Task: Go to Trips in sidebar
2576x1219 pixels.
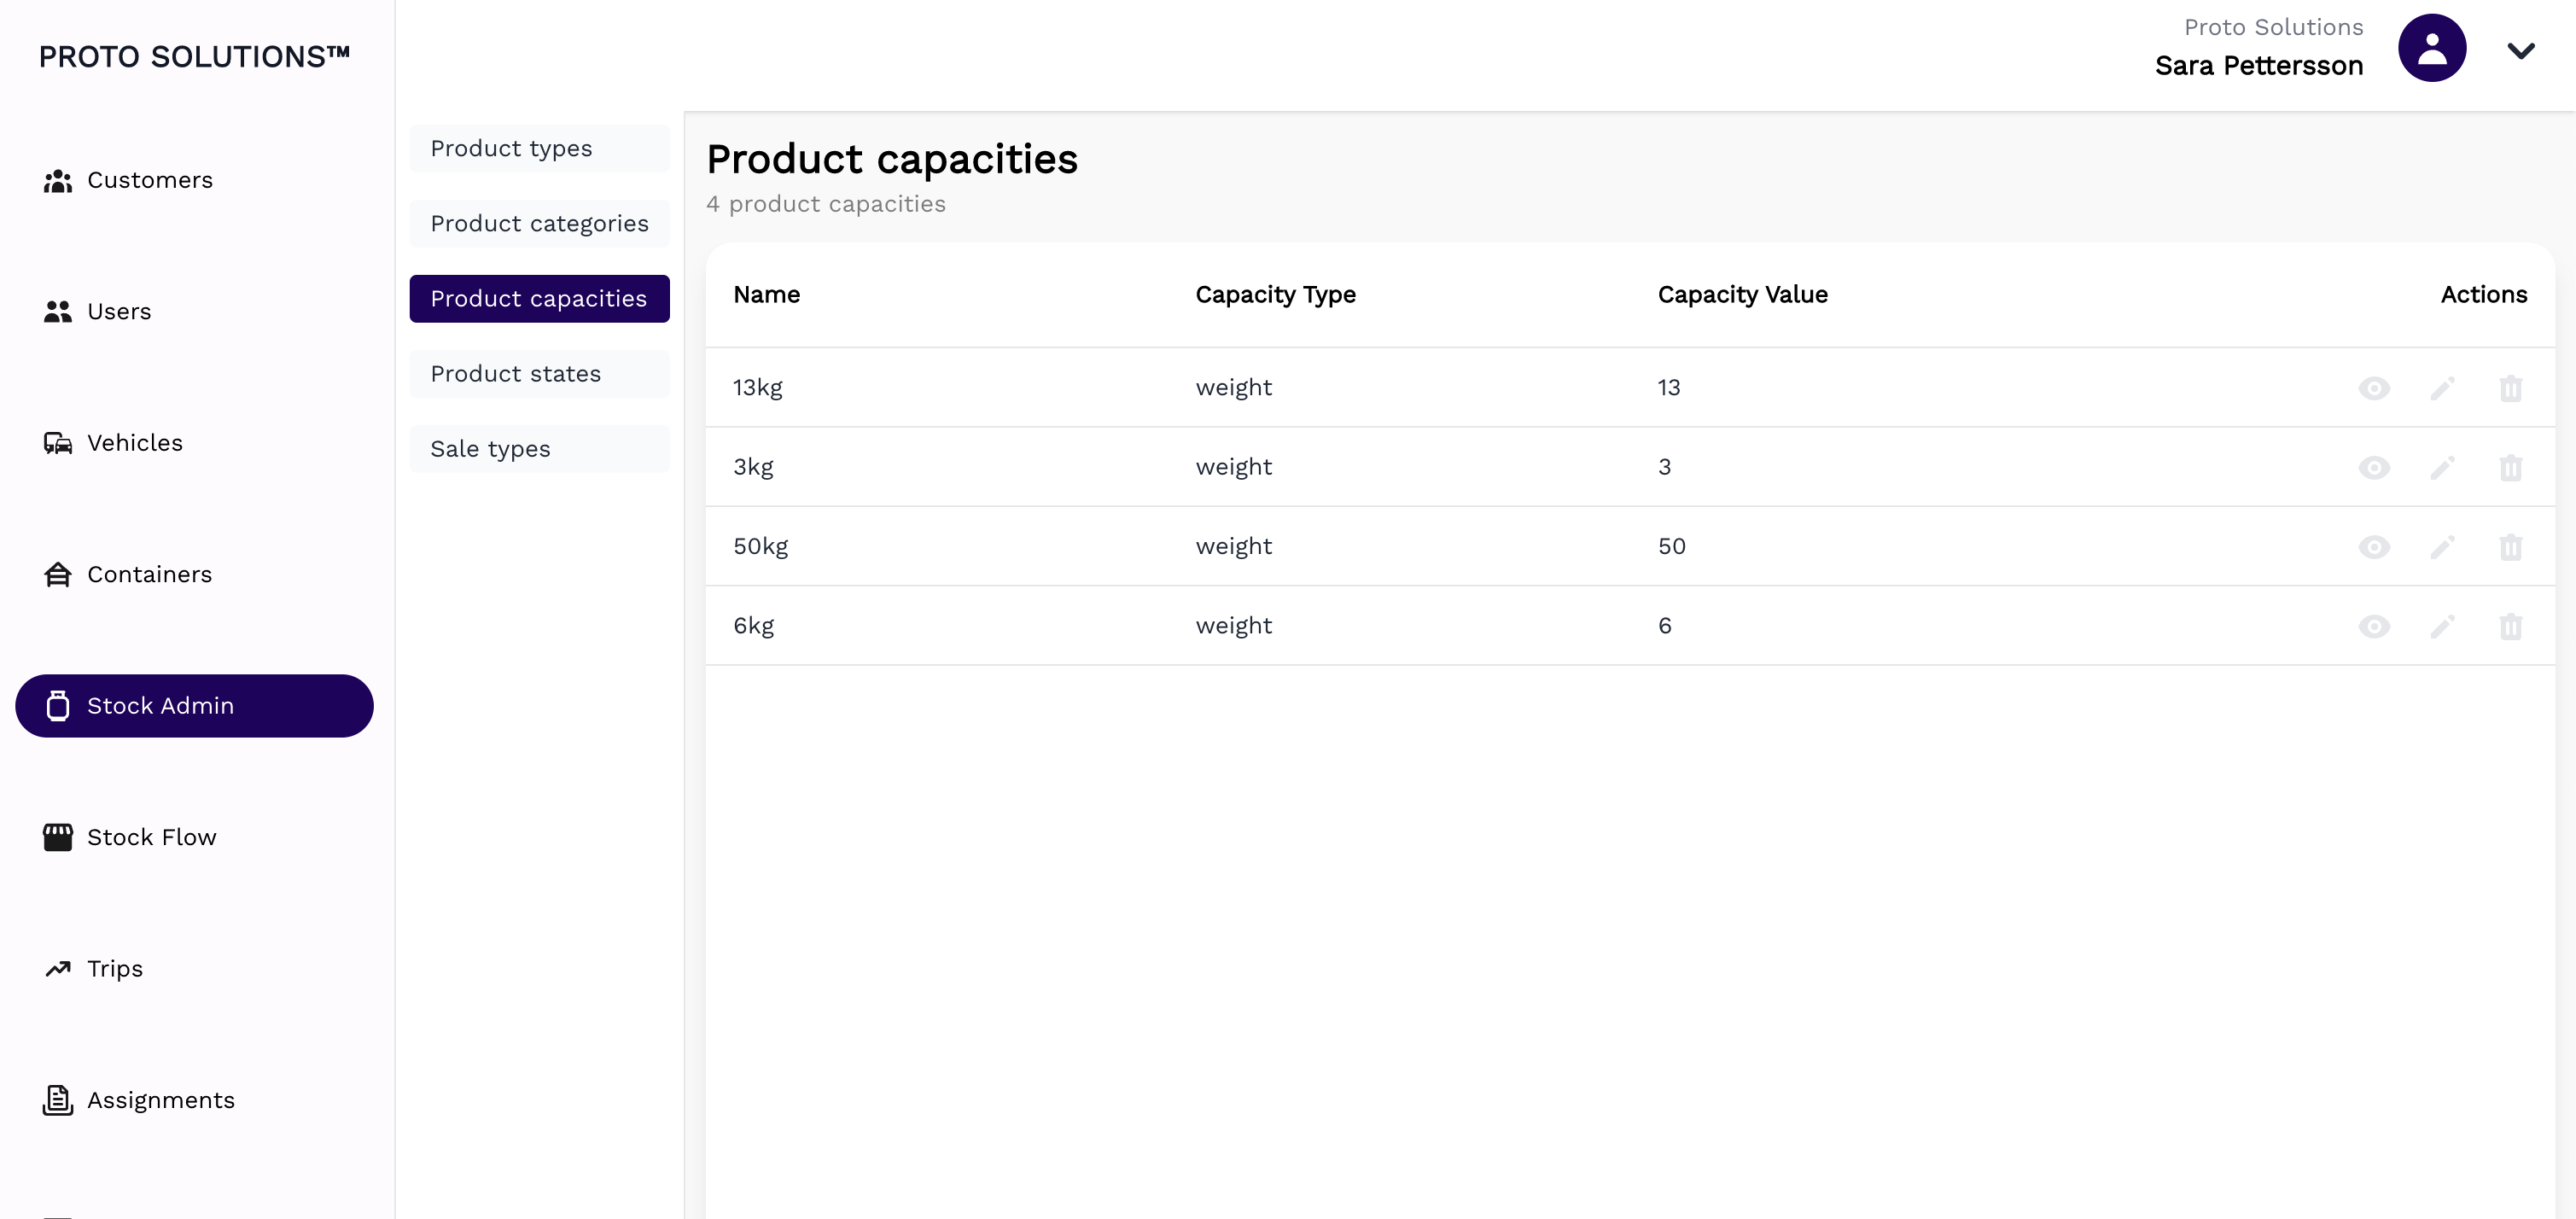Action: click(x=194, y=969)
